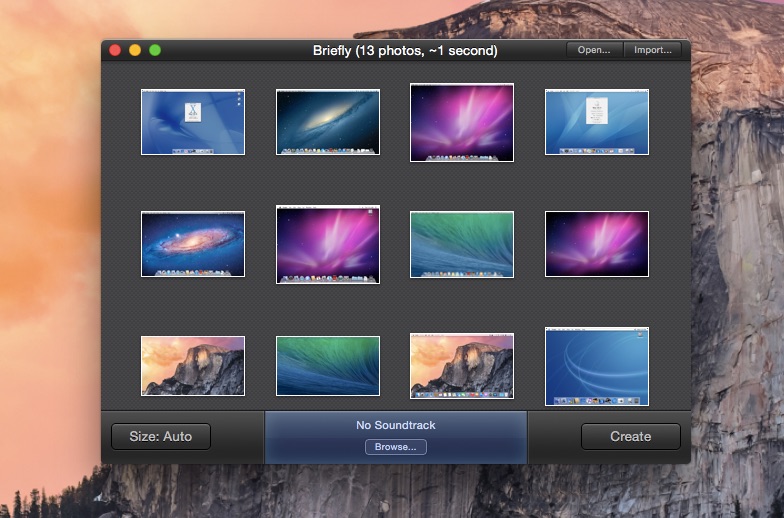
Task: Select purple aurora thumbnail with dock, no drive icon
Action: pos(462,122)
